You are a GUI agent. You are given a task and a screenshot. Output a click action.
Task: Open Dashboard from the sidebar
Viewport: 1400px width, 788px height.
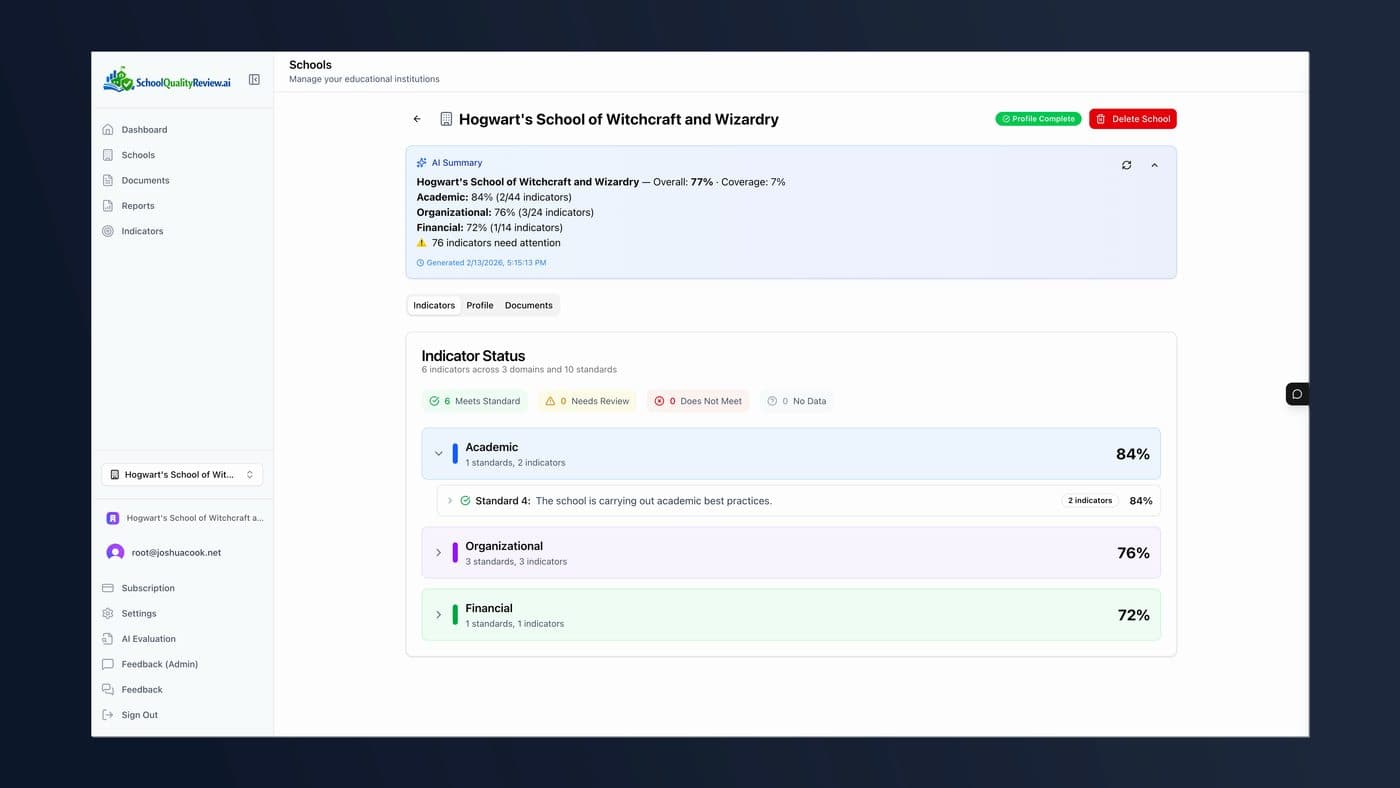[x=144, y=130]
